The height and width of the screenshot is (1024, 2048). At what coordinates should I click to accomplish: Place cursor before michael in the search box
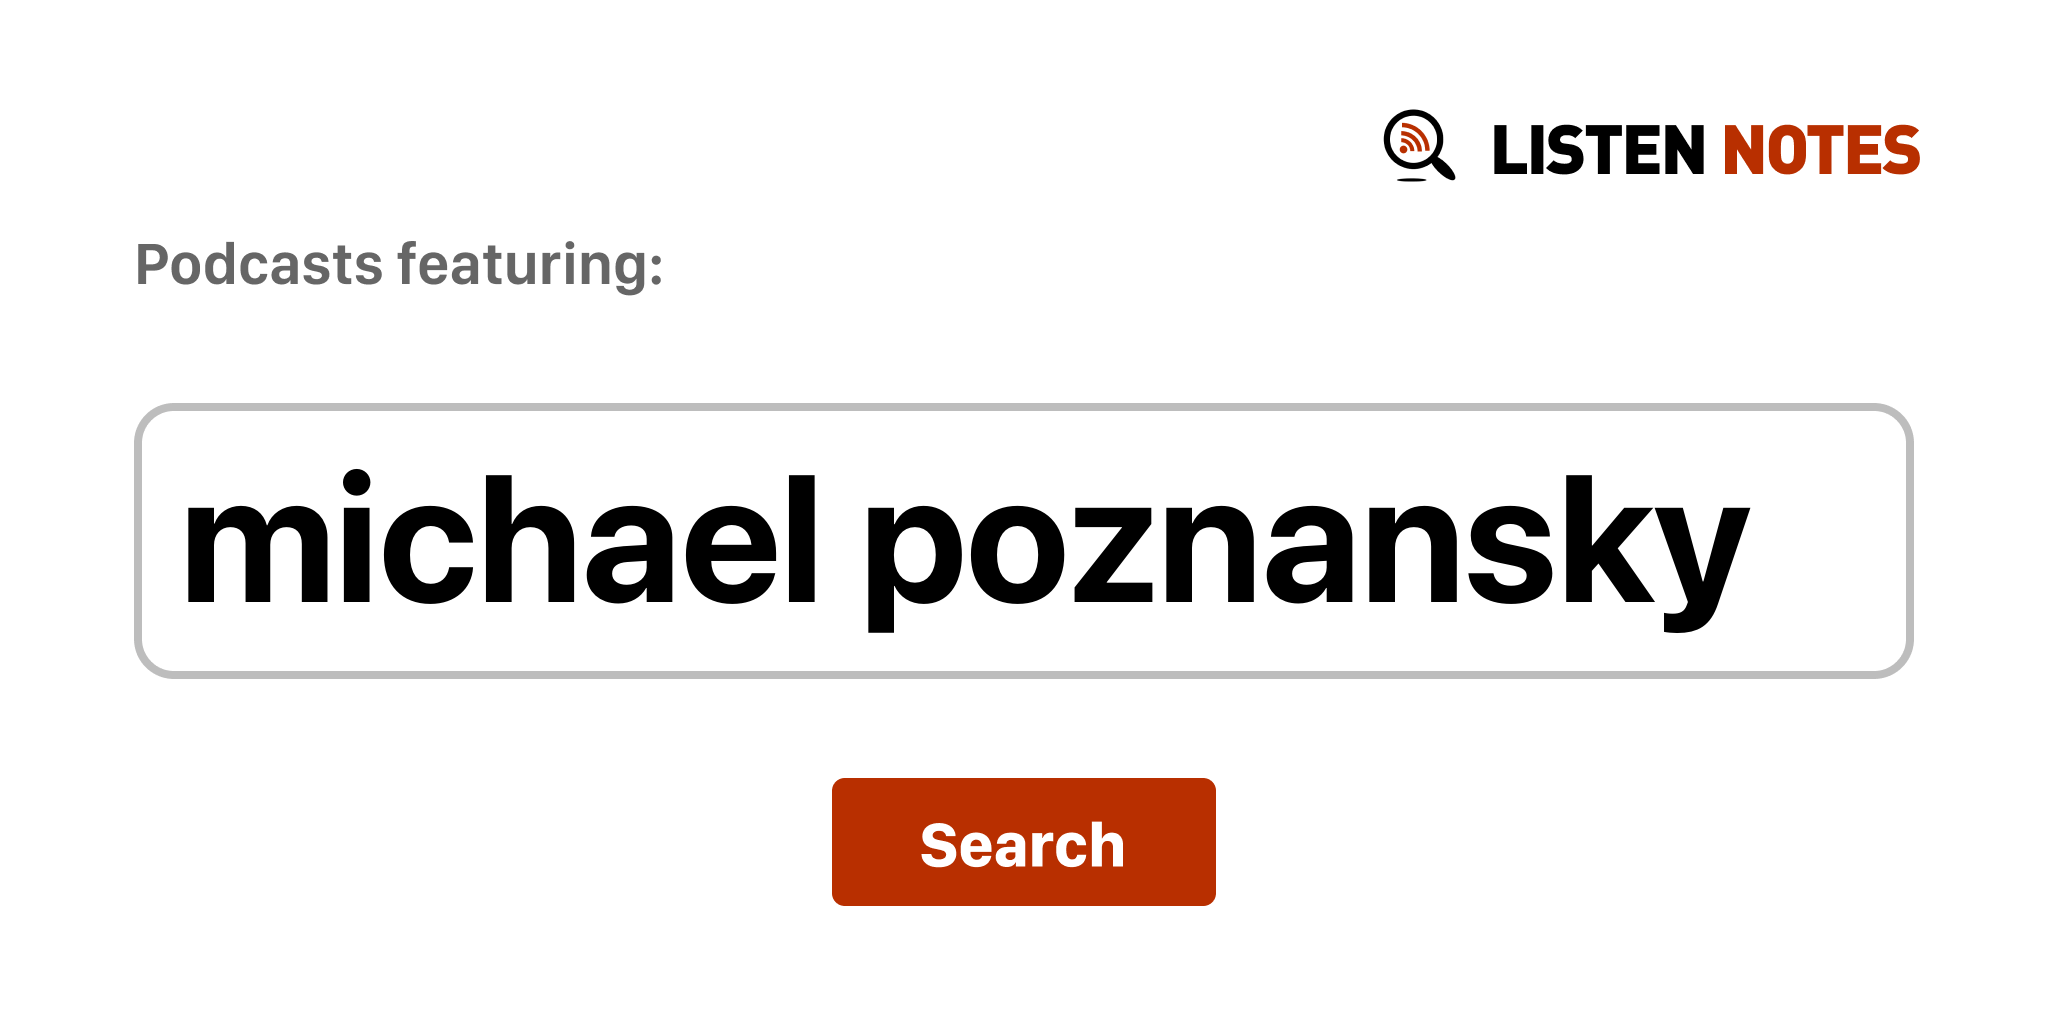pos(182,541)
